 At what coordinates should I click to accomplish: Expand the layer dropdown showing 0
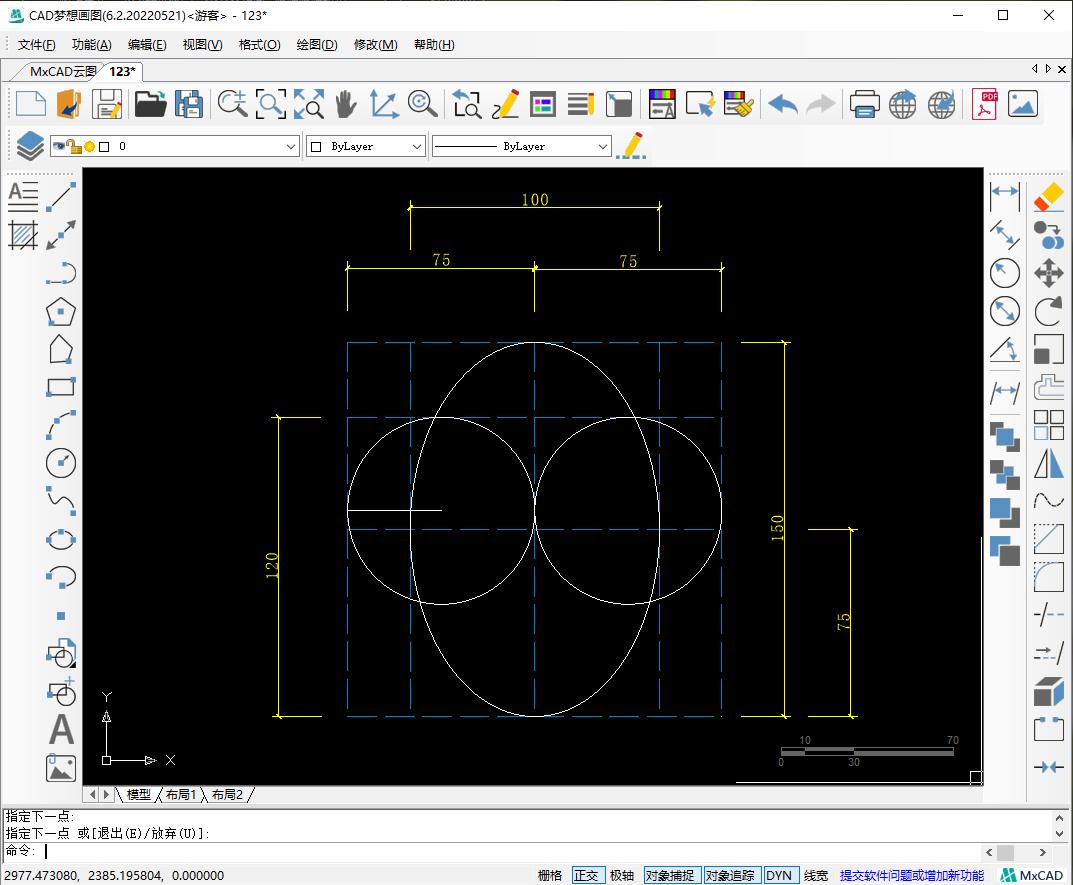291,146
